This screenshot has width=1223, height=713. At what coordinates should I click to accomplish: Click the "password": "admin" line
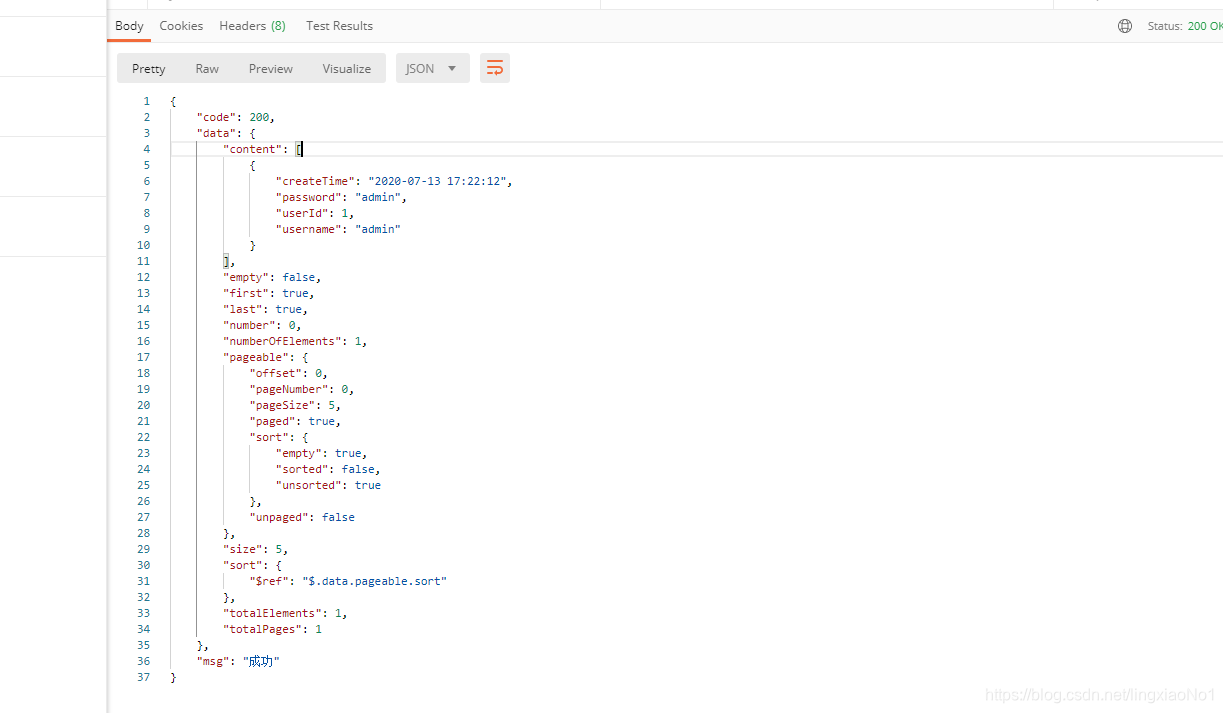point(341,197)
